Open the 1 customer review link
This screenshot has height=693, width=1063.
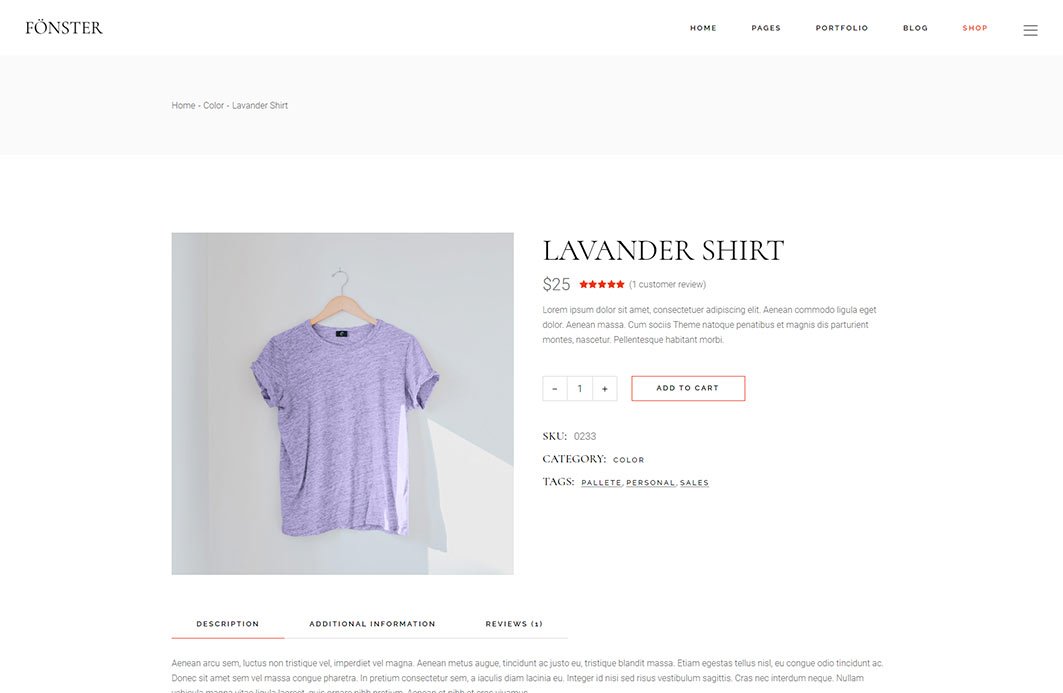pos(667,284)
